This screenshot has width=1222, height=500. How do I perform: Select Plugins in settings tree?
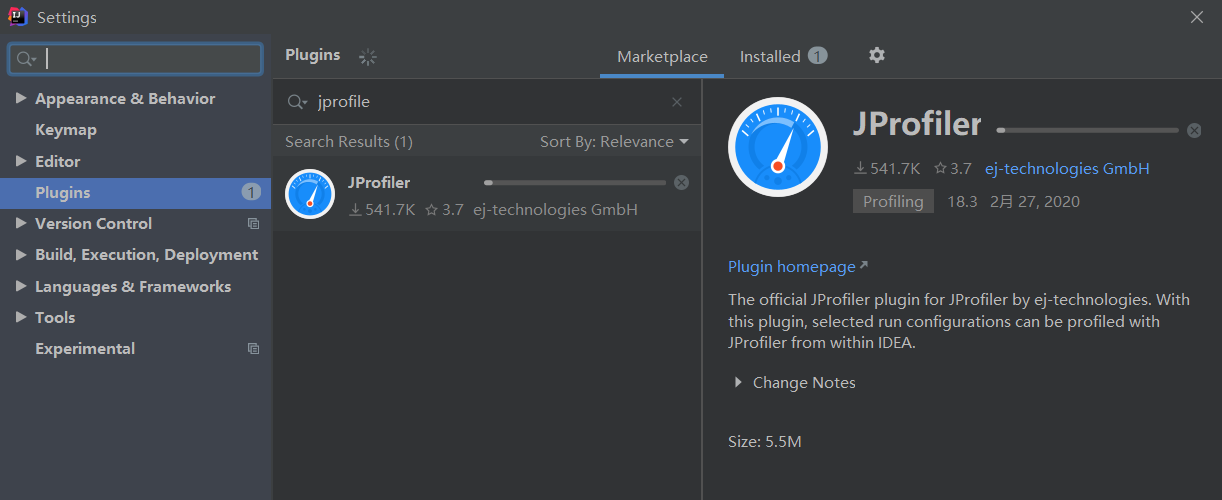[136, 193]
